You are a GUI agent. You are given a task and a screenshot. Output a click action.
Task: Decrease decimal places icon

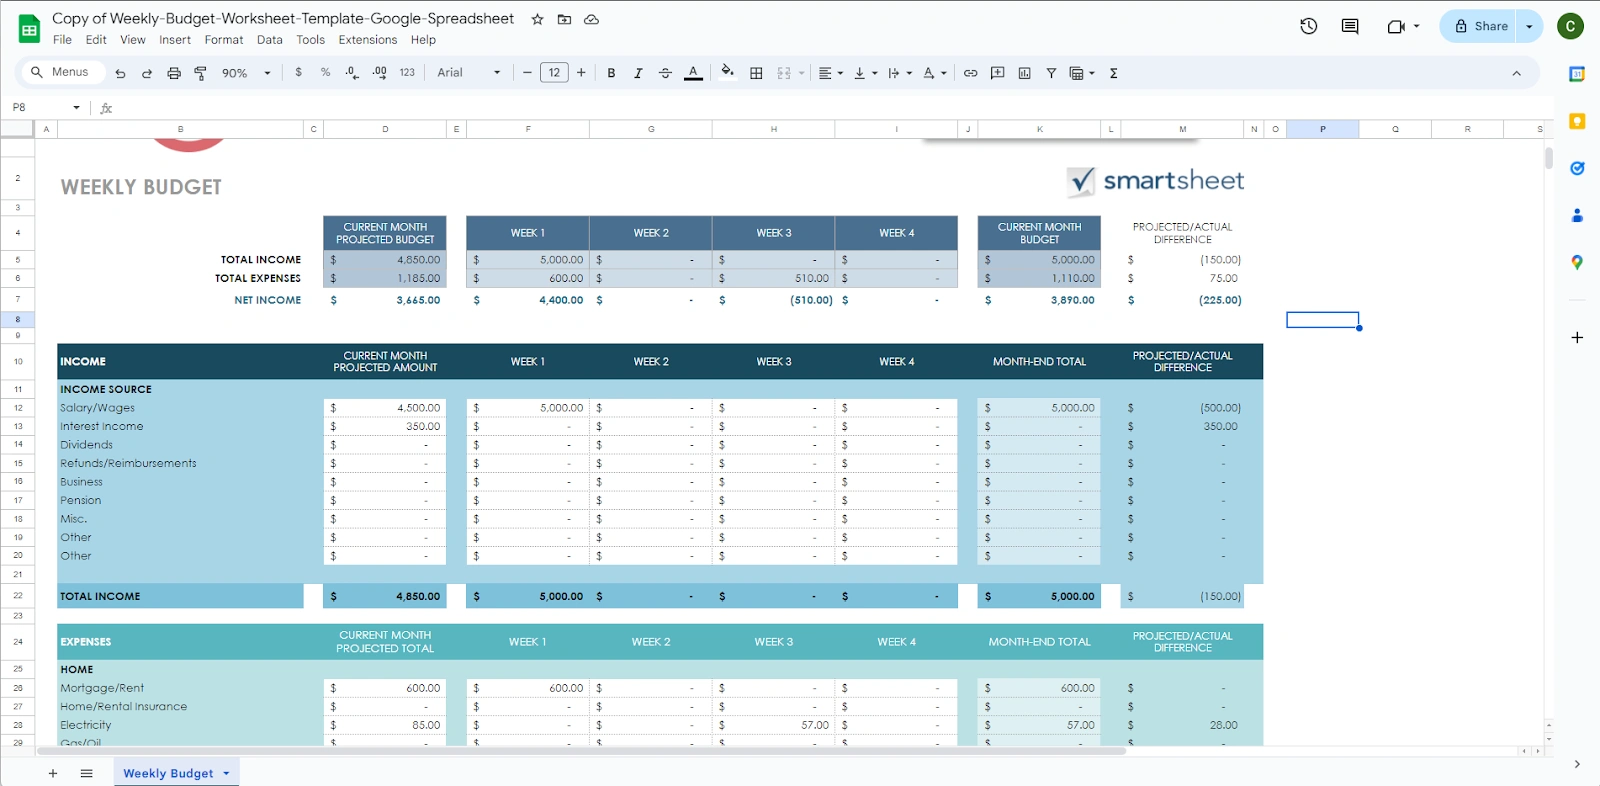352,73
